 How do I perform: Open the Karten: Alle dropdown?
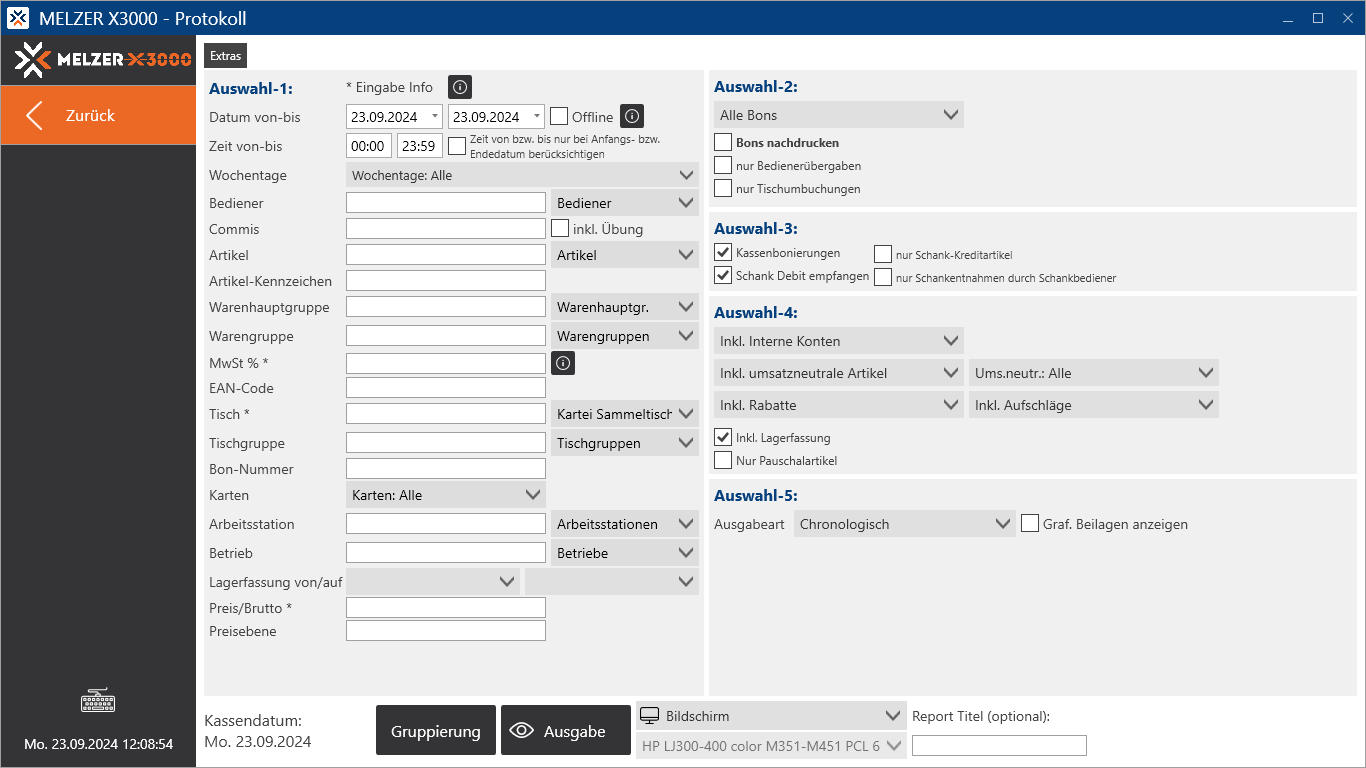(445, 495)
